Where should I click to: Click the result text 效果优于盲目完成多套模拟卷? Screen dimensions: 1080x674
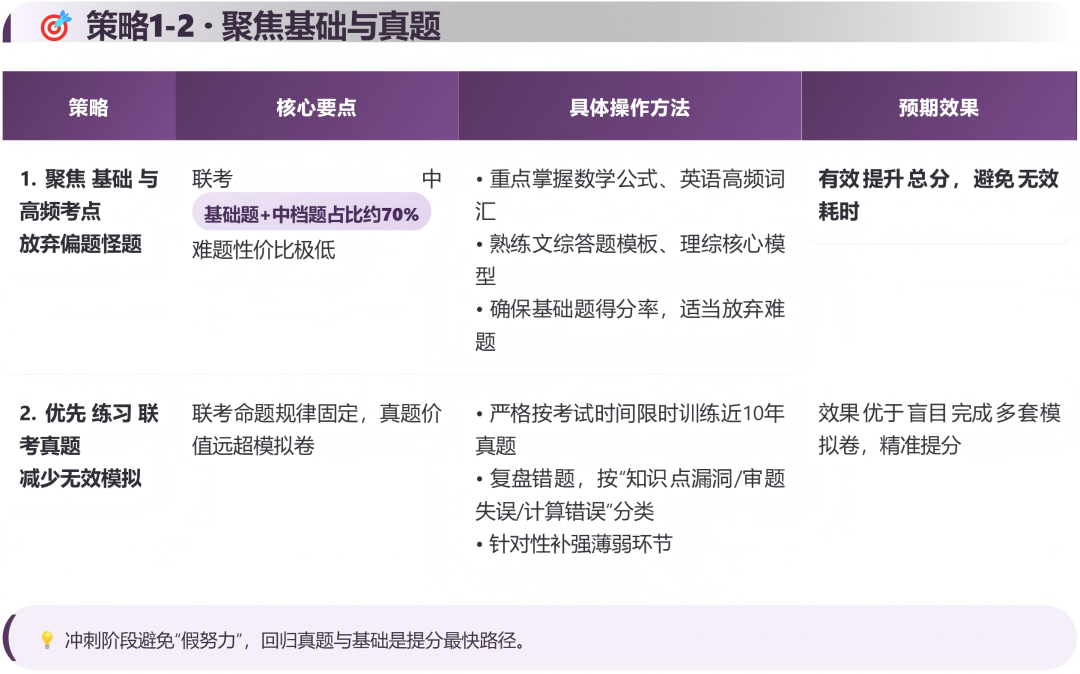pos(938,429)
